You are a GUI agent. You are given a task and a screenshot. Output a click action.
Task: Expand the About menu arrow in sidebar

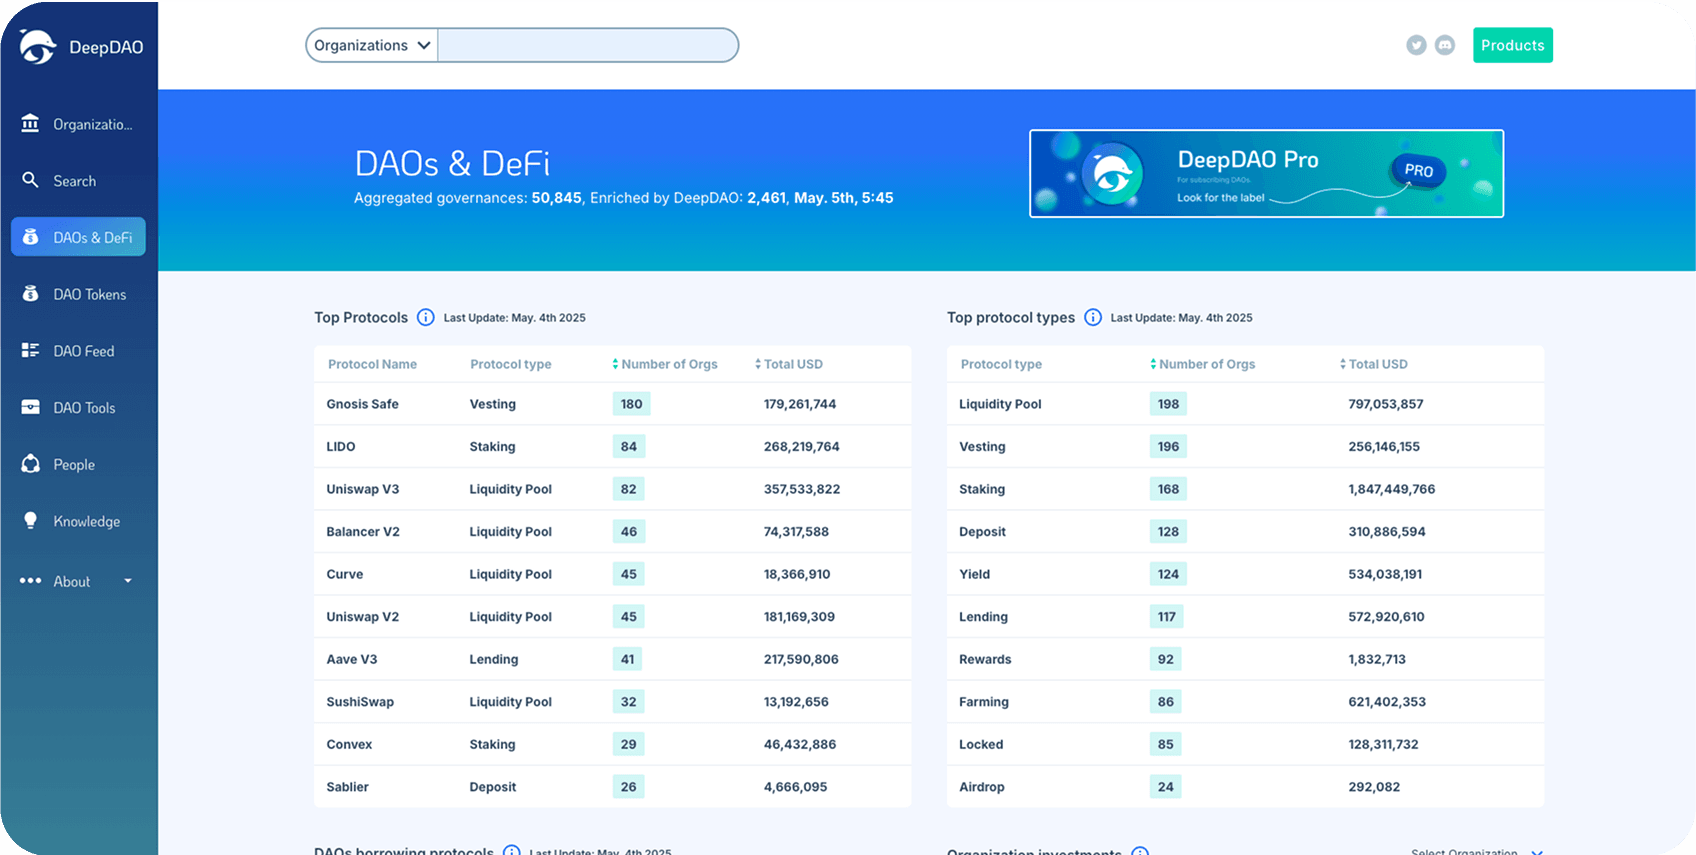coord(128,581)
